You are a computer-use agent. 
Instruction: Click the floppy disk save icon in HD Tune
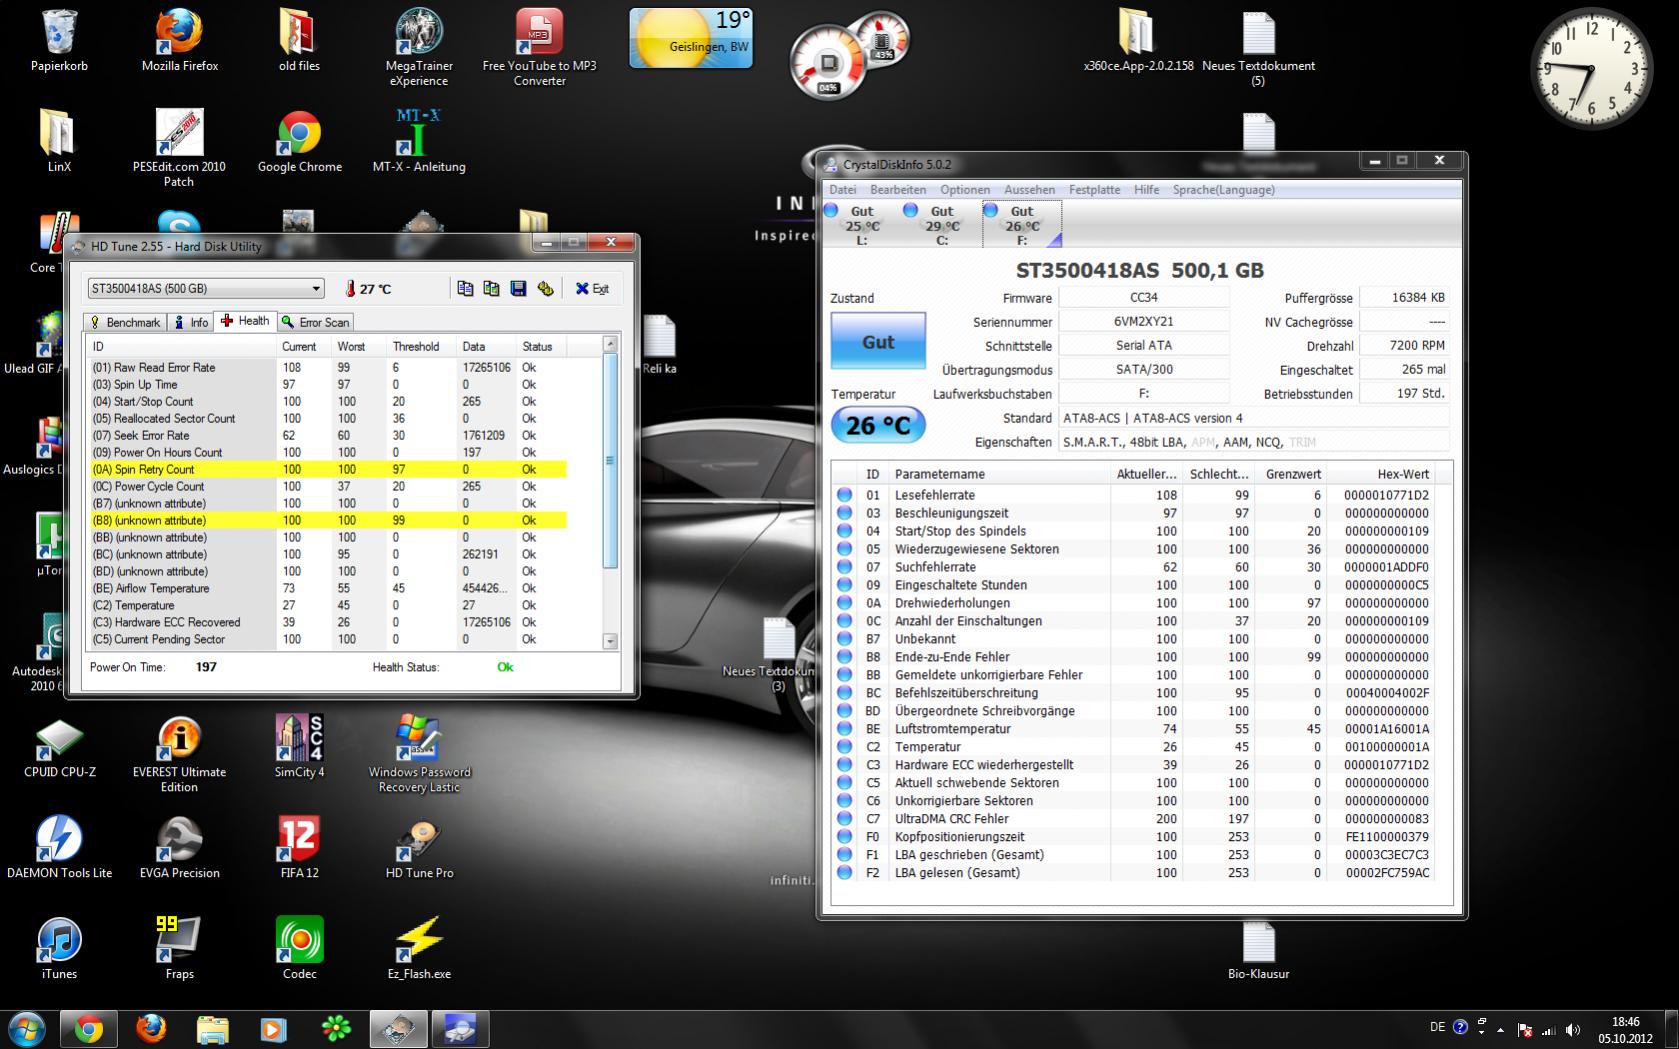(x=518, y=288)
